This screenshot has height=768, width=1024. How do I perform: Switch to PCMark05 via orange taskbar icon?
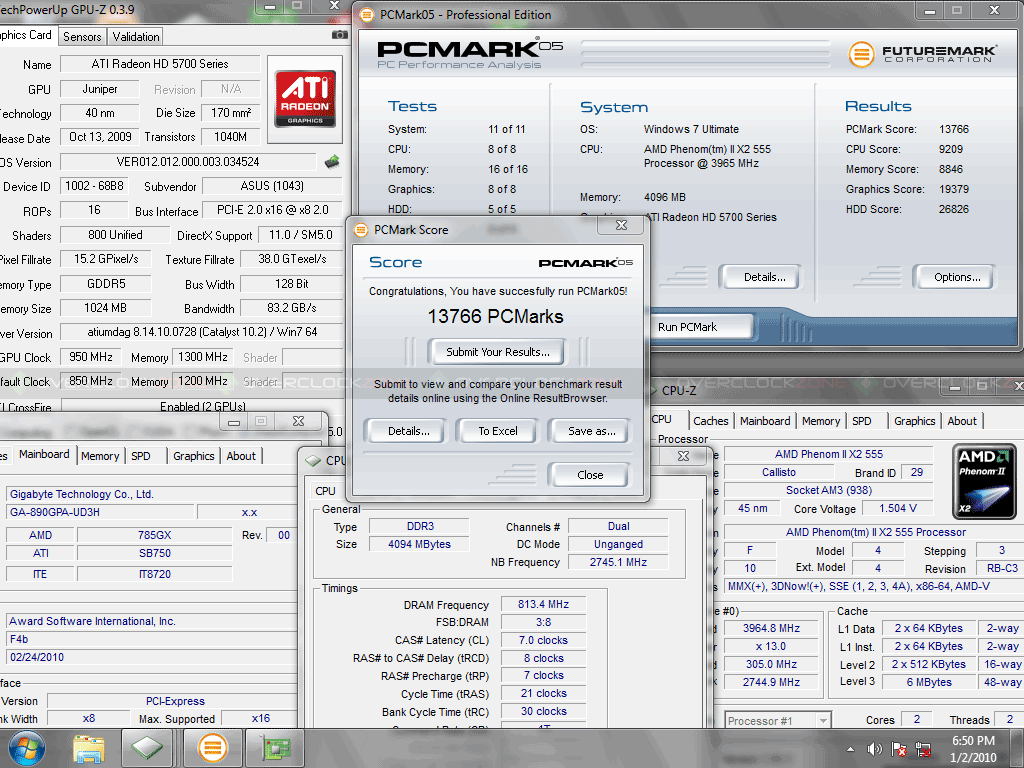pyautogui.click(x=213, y=748)
